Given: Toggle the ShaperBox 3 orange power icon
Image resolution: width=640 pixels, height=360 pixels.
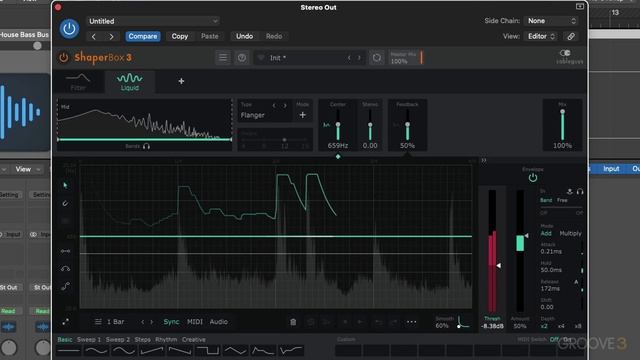Looking at the screenshot, I should tap(64, 58).
